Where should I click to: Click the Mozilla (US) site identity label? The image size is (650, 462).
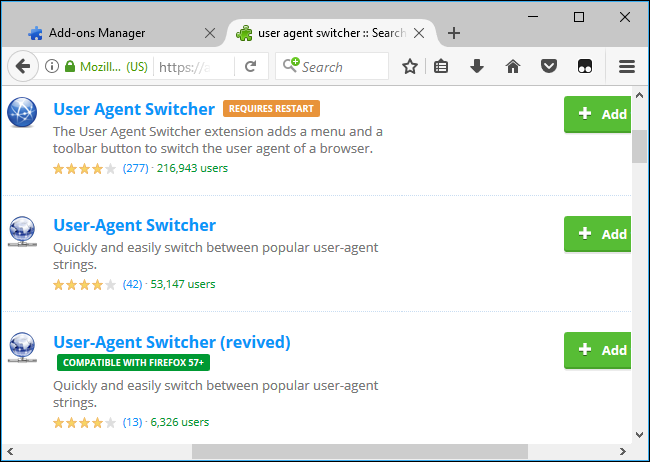(114, 66)
